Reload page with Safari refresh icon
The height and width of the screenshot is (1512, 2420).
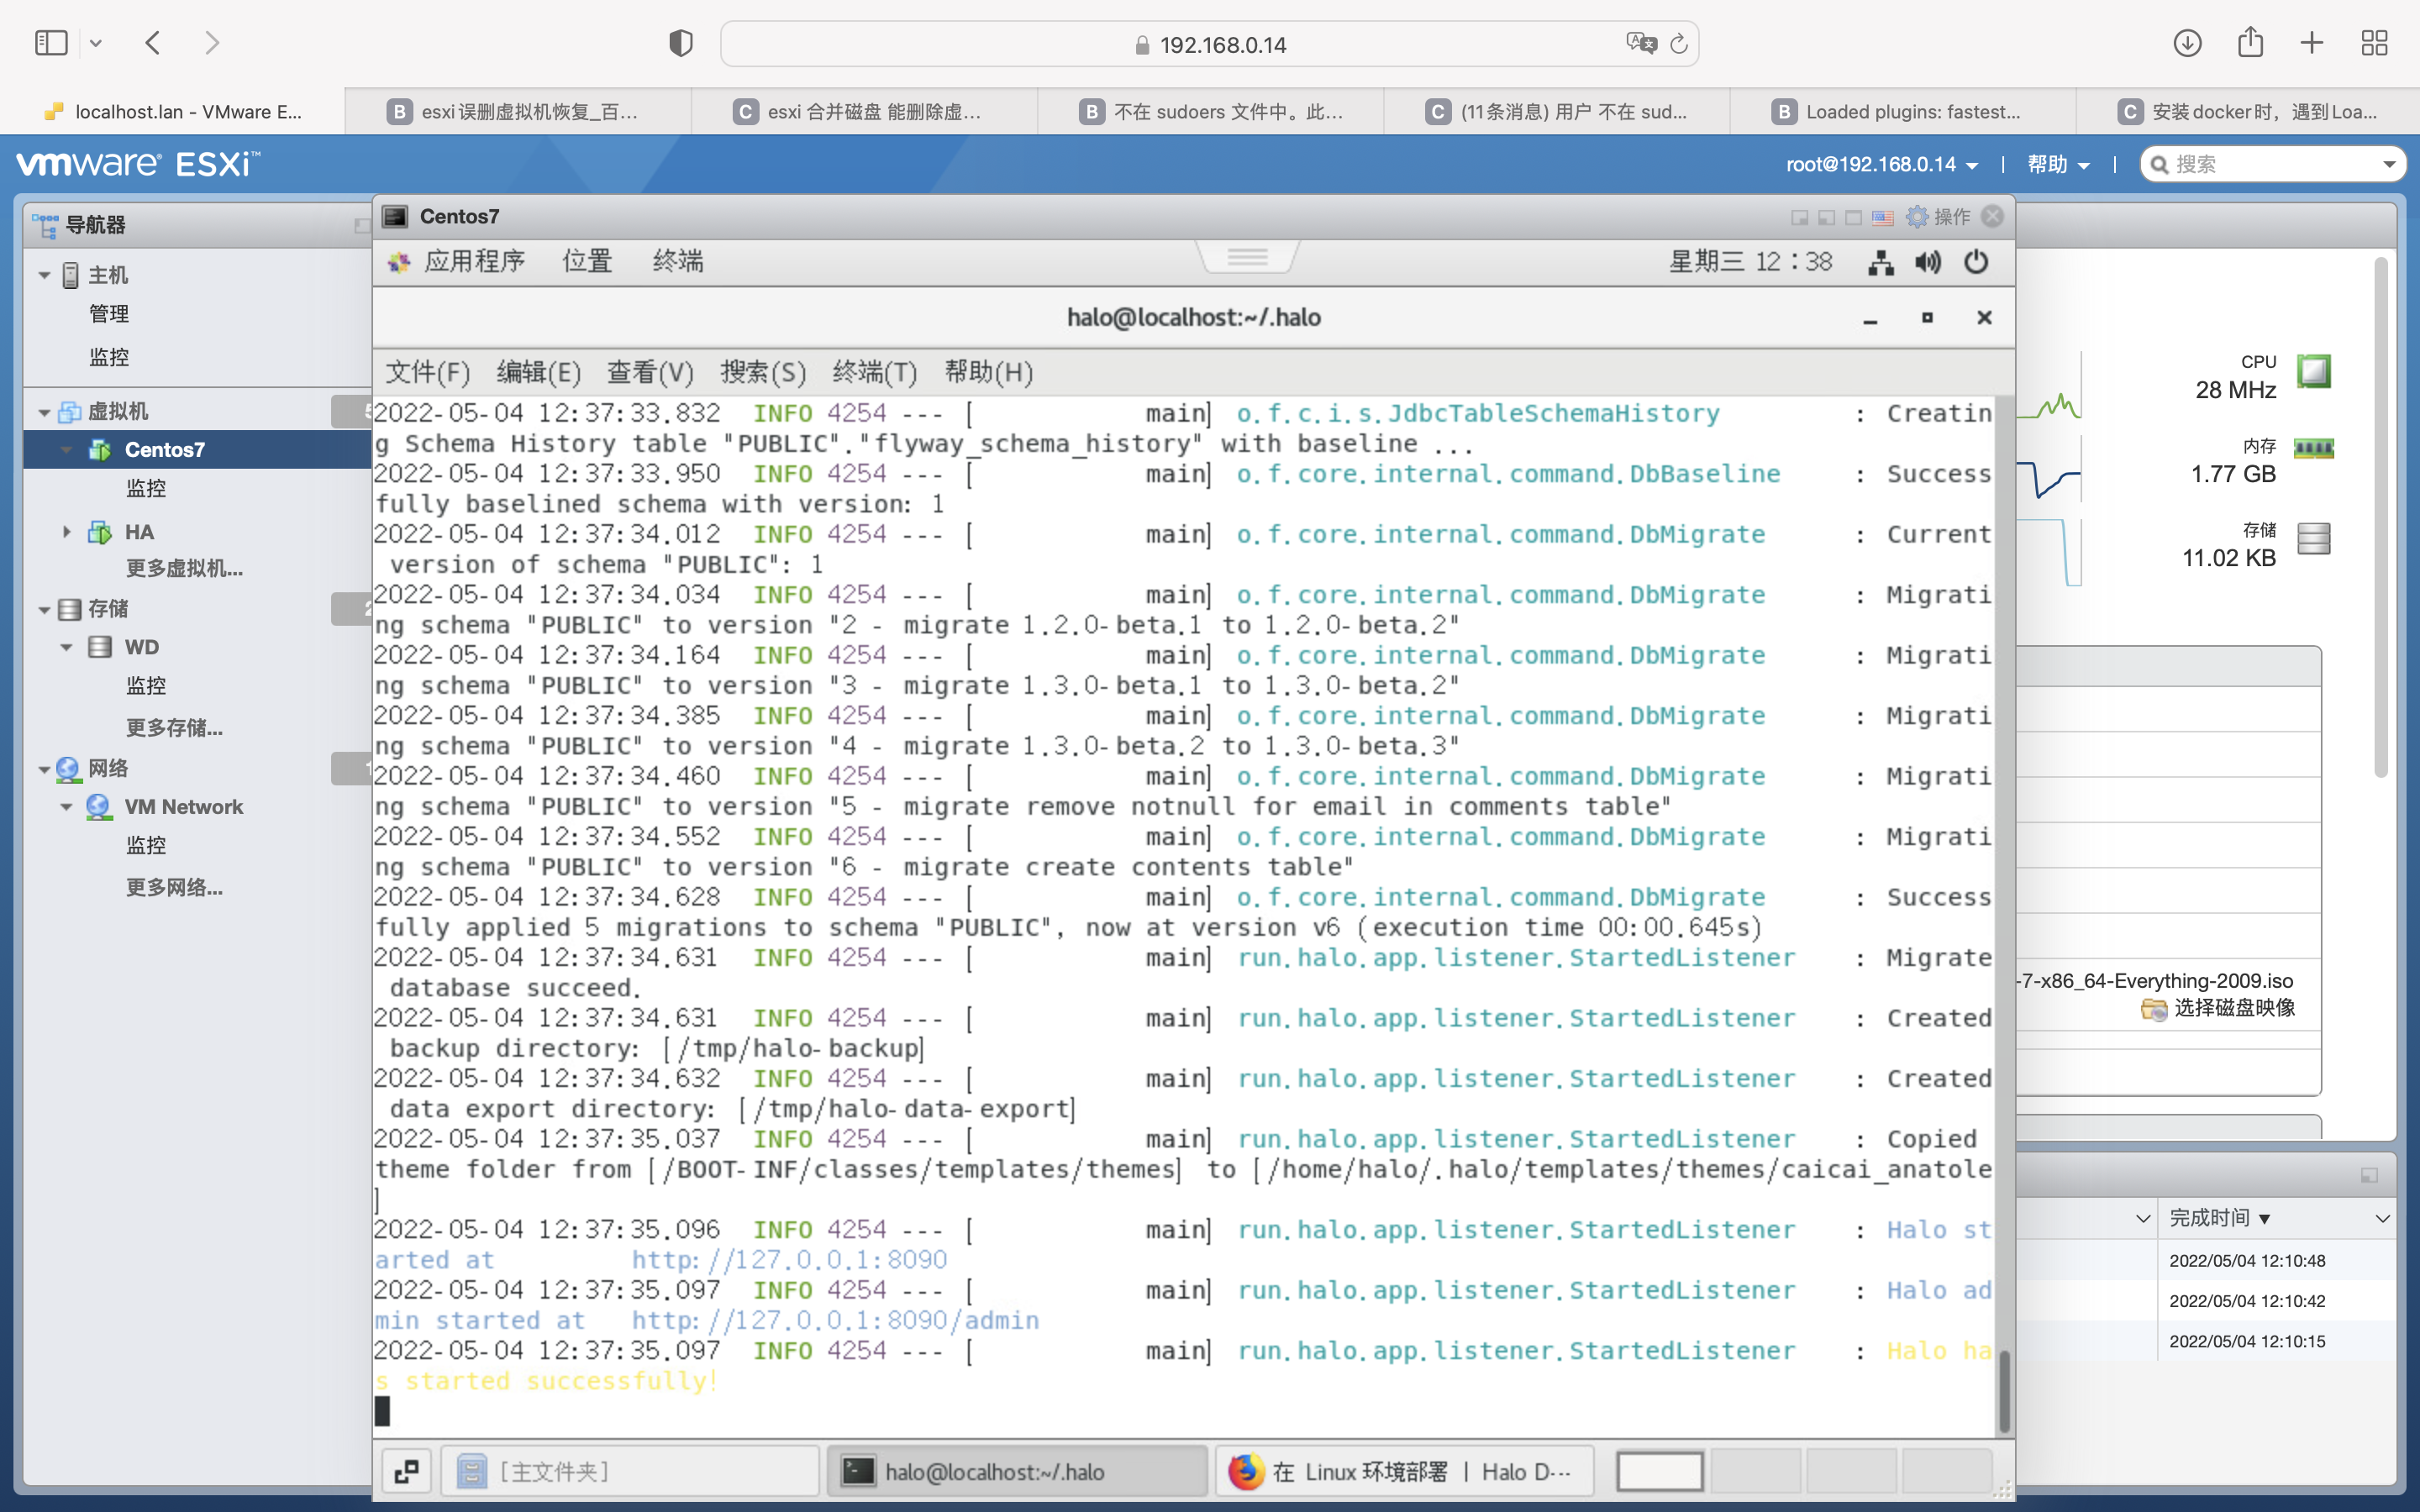coord(1679,44)
